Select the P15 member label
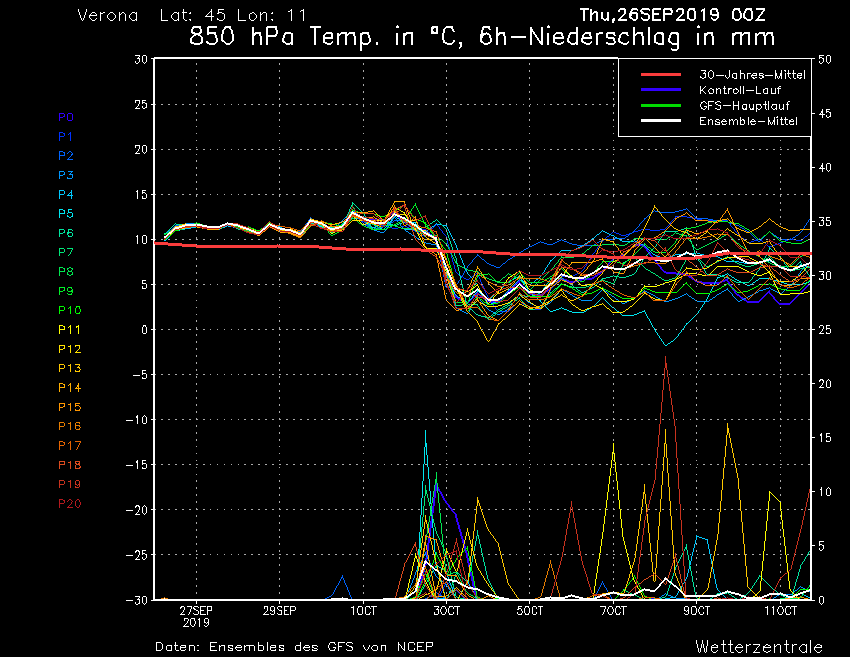This screenshot has width=850, height=657. coord(69,407)
